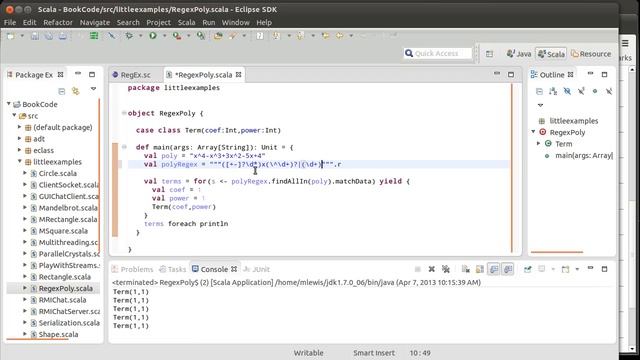Viewport: 640px width, 360px height.
Task: Open Circle.scala in Package Explorer
Action: (x=58, y=173)
